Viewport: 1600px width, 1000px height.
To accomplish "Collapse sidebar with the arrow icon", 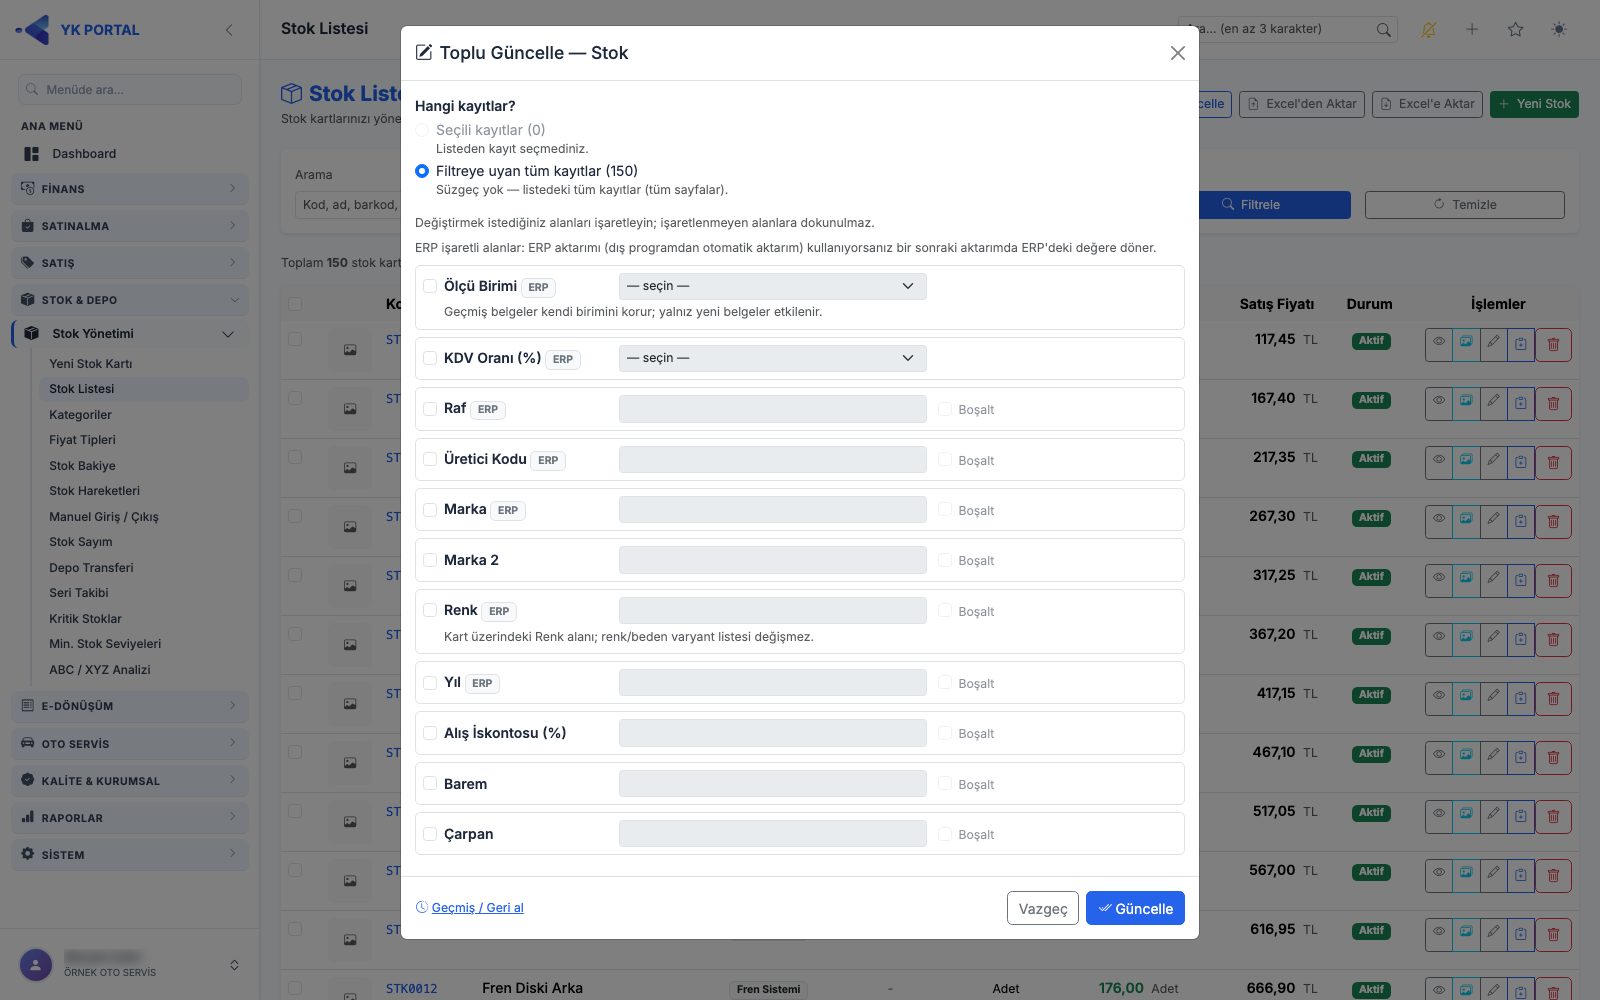I will tap(229, 30).
